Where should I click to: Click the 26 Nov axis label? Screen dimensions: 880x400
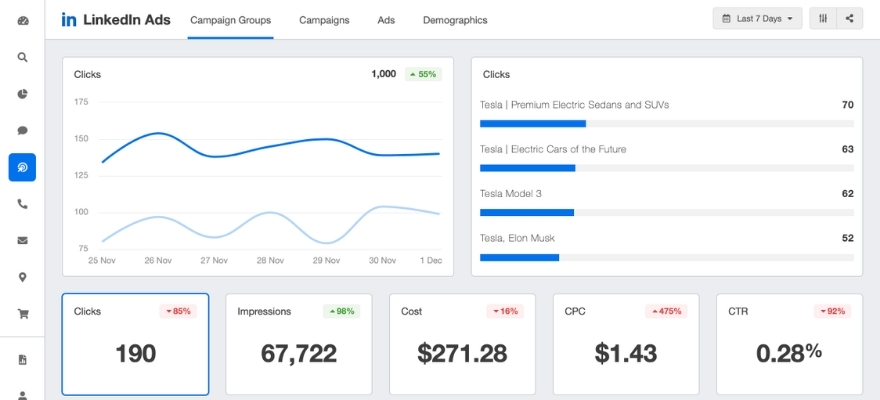click(x=158, y=260)
